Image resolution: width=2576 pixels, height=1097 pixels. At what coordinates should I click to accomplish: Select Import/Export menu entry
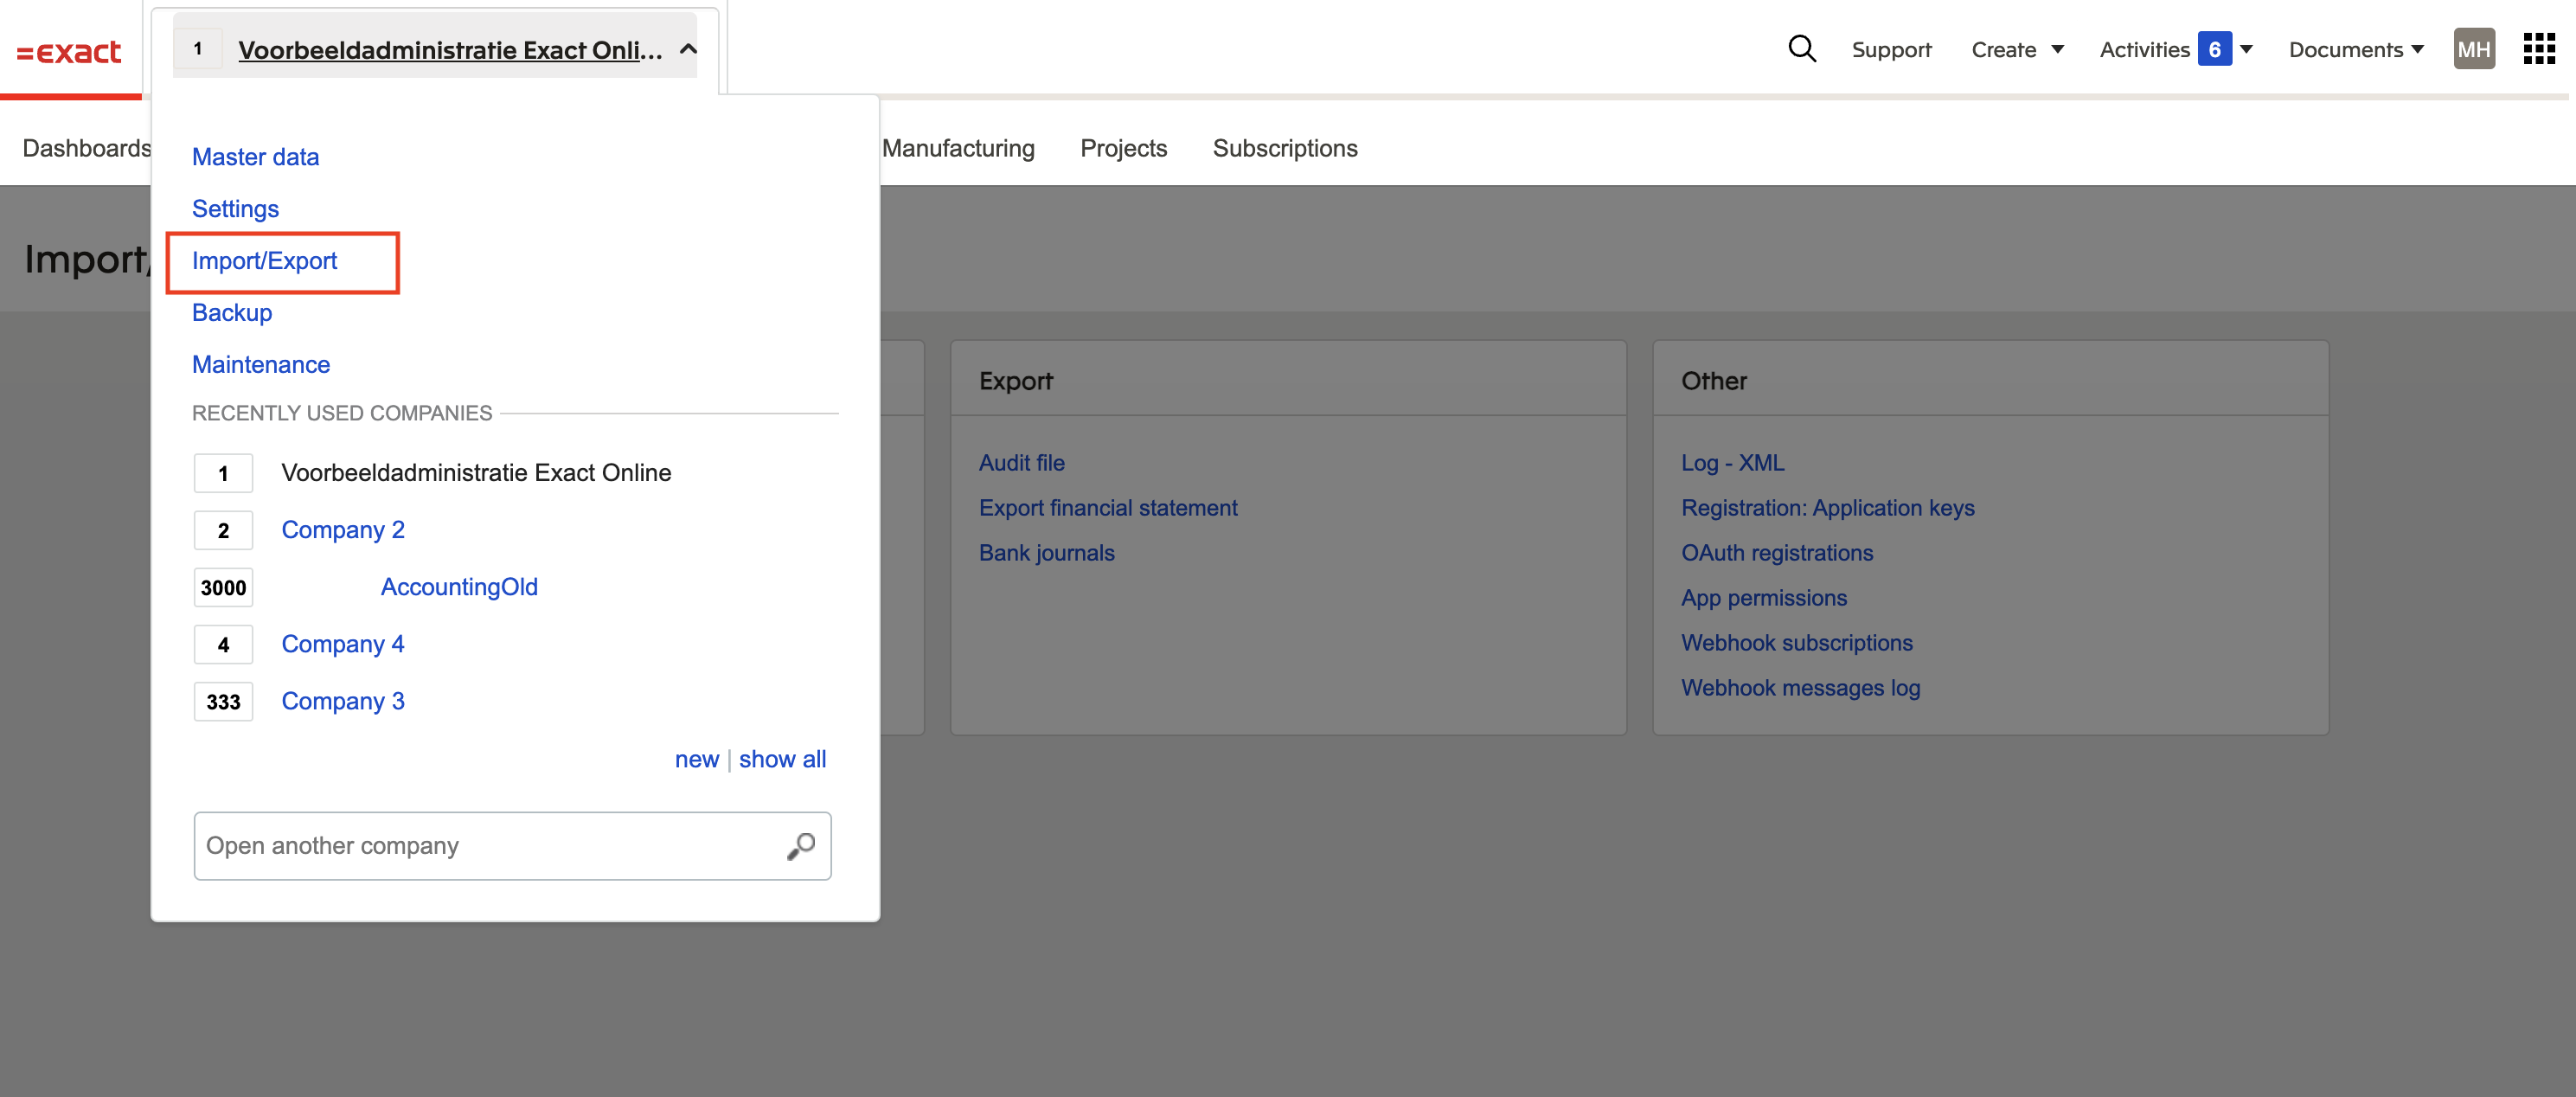pos(264,261)
